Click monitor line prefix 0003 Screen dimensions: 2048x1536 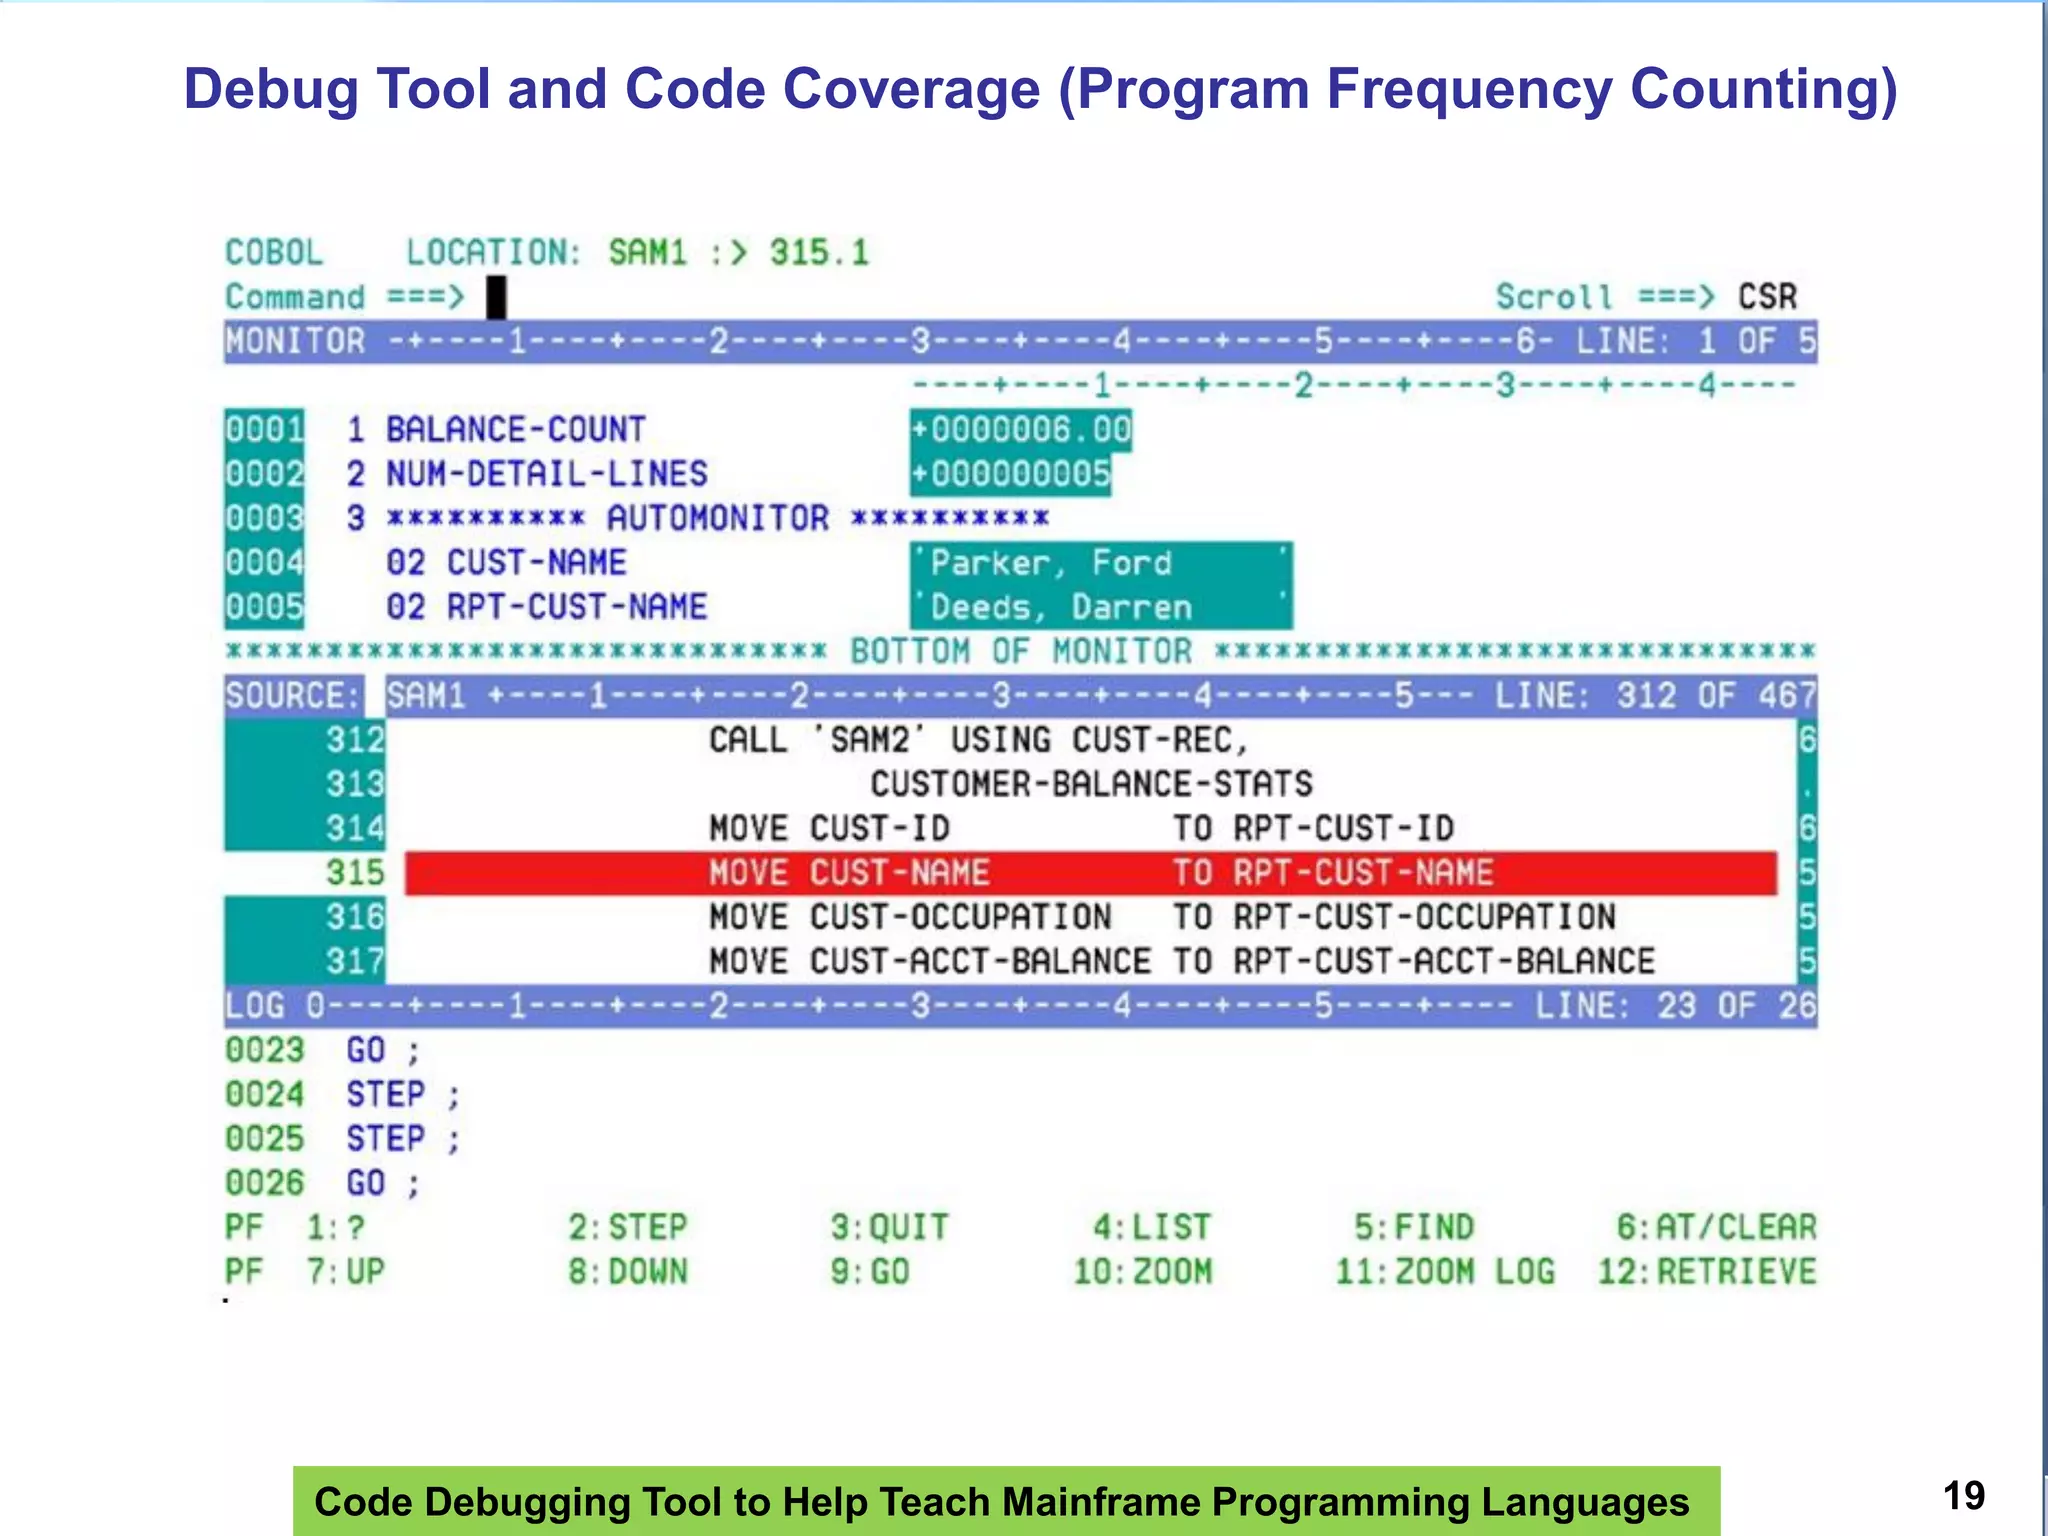(264, 518)
